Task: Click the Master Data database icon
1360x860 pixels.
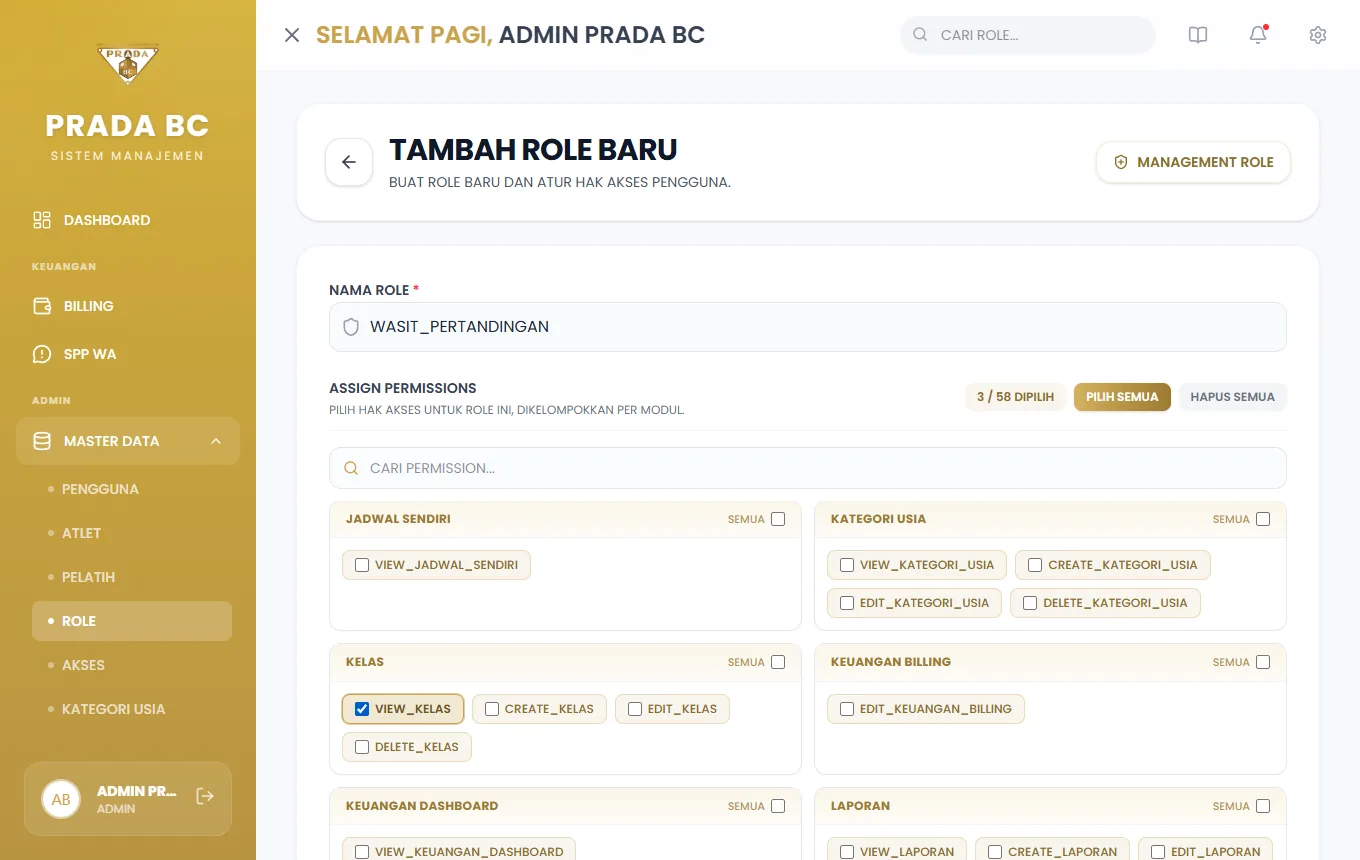Action: [x=42, y=441]
